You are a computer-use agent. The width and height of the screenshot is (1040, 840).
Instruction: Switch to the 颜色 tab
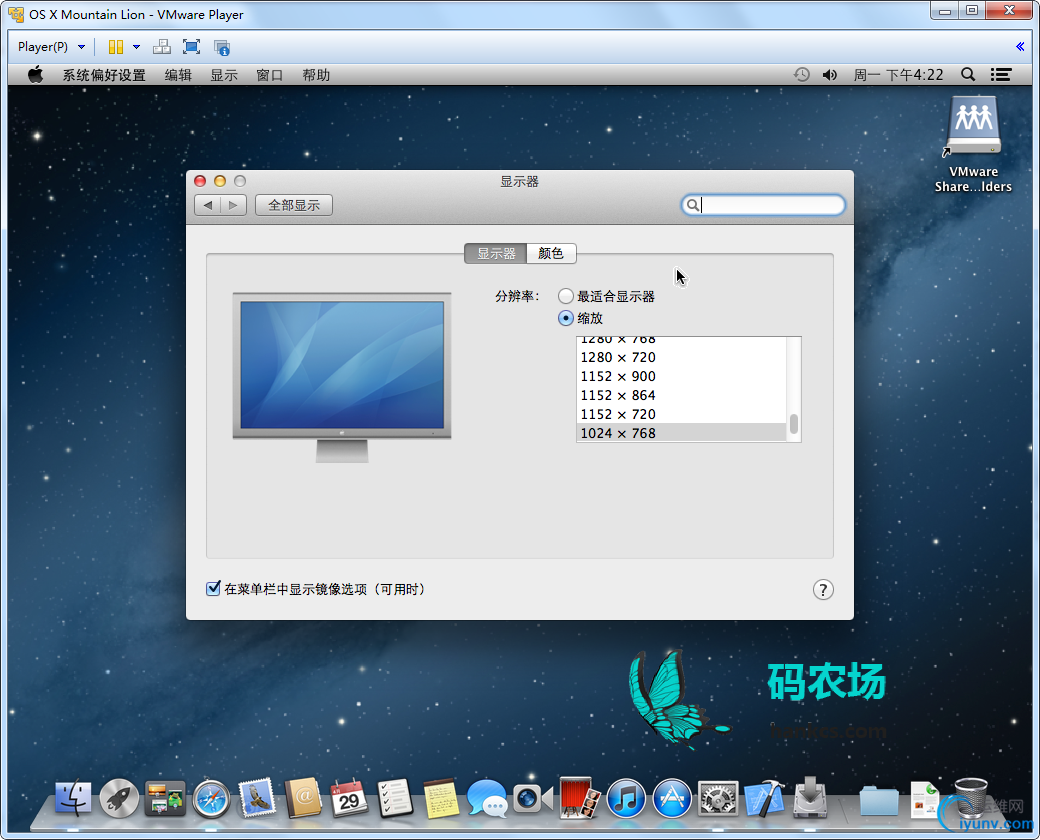point(551,253)
